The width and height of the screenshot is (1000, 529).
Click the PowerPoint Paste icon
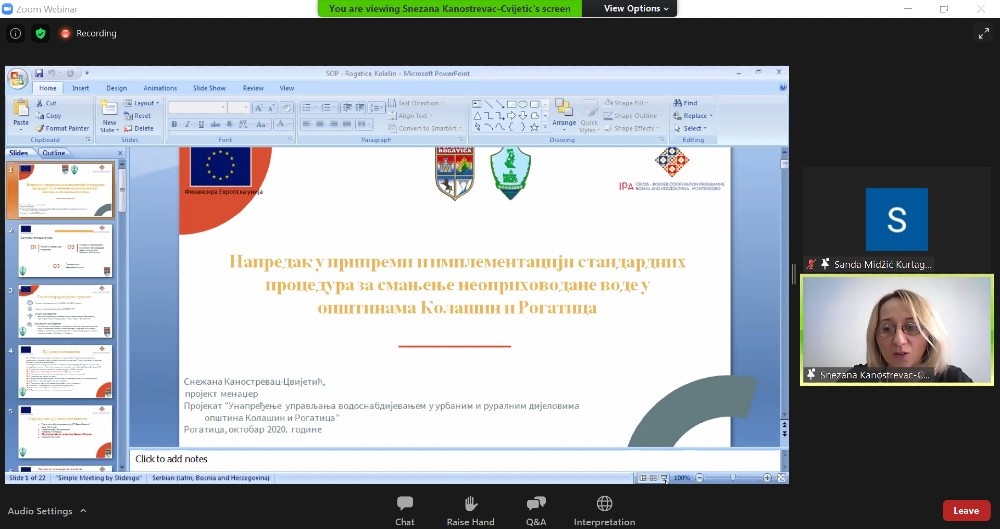pyautogui.click(x=21, y=112)
